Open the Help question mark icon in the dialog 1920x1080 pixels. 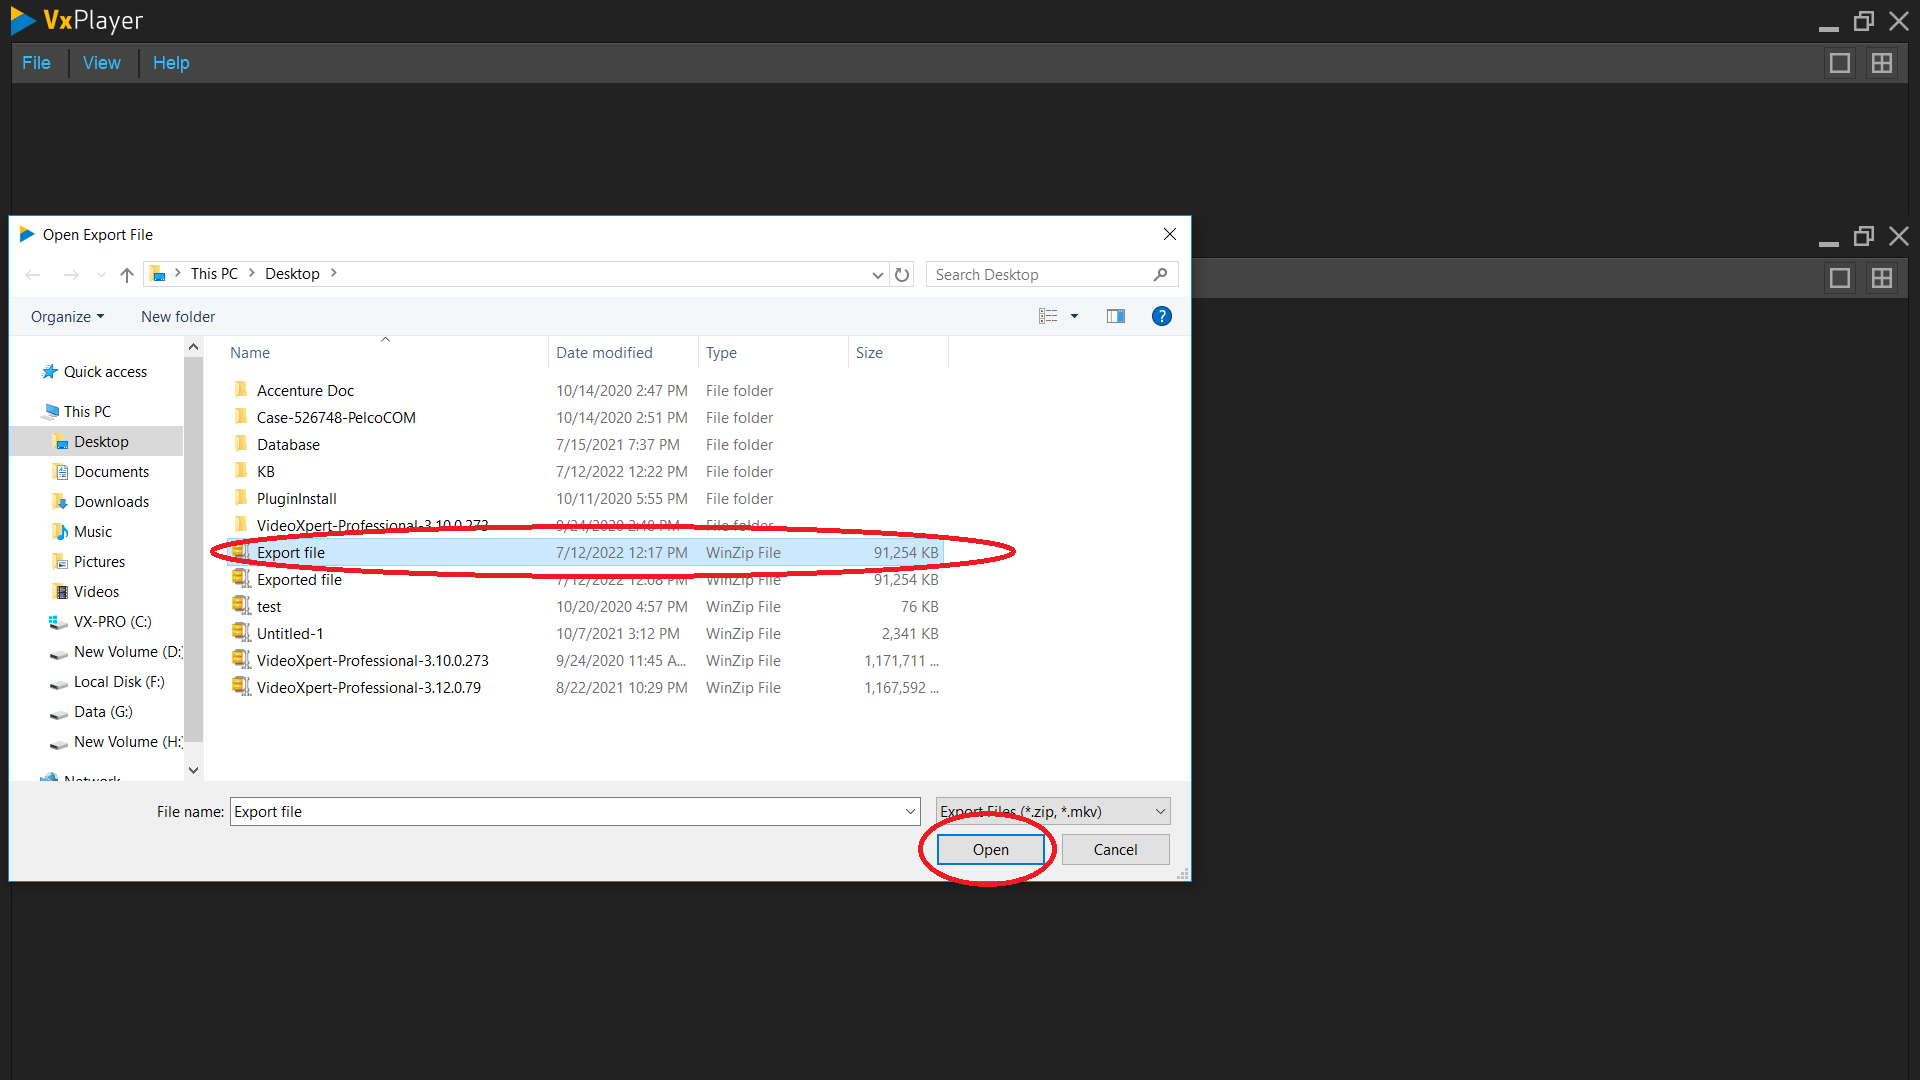pyautogui.click(x=1161, y=316)
